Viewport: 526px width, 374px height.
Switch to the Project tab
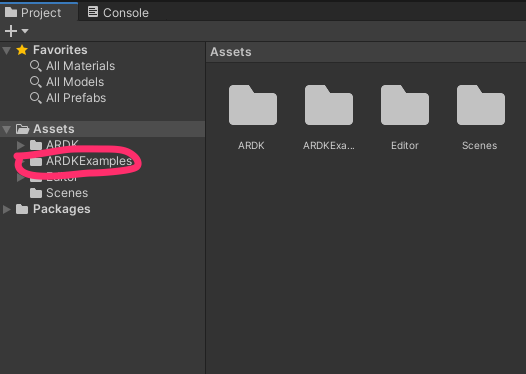[39, 12]
